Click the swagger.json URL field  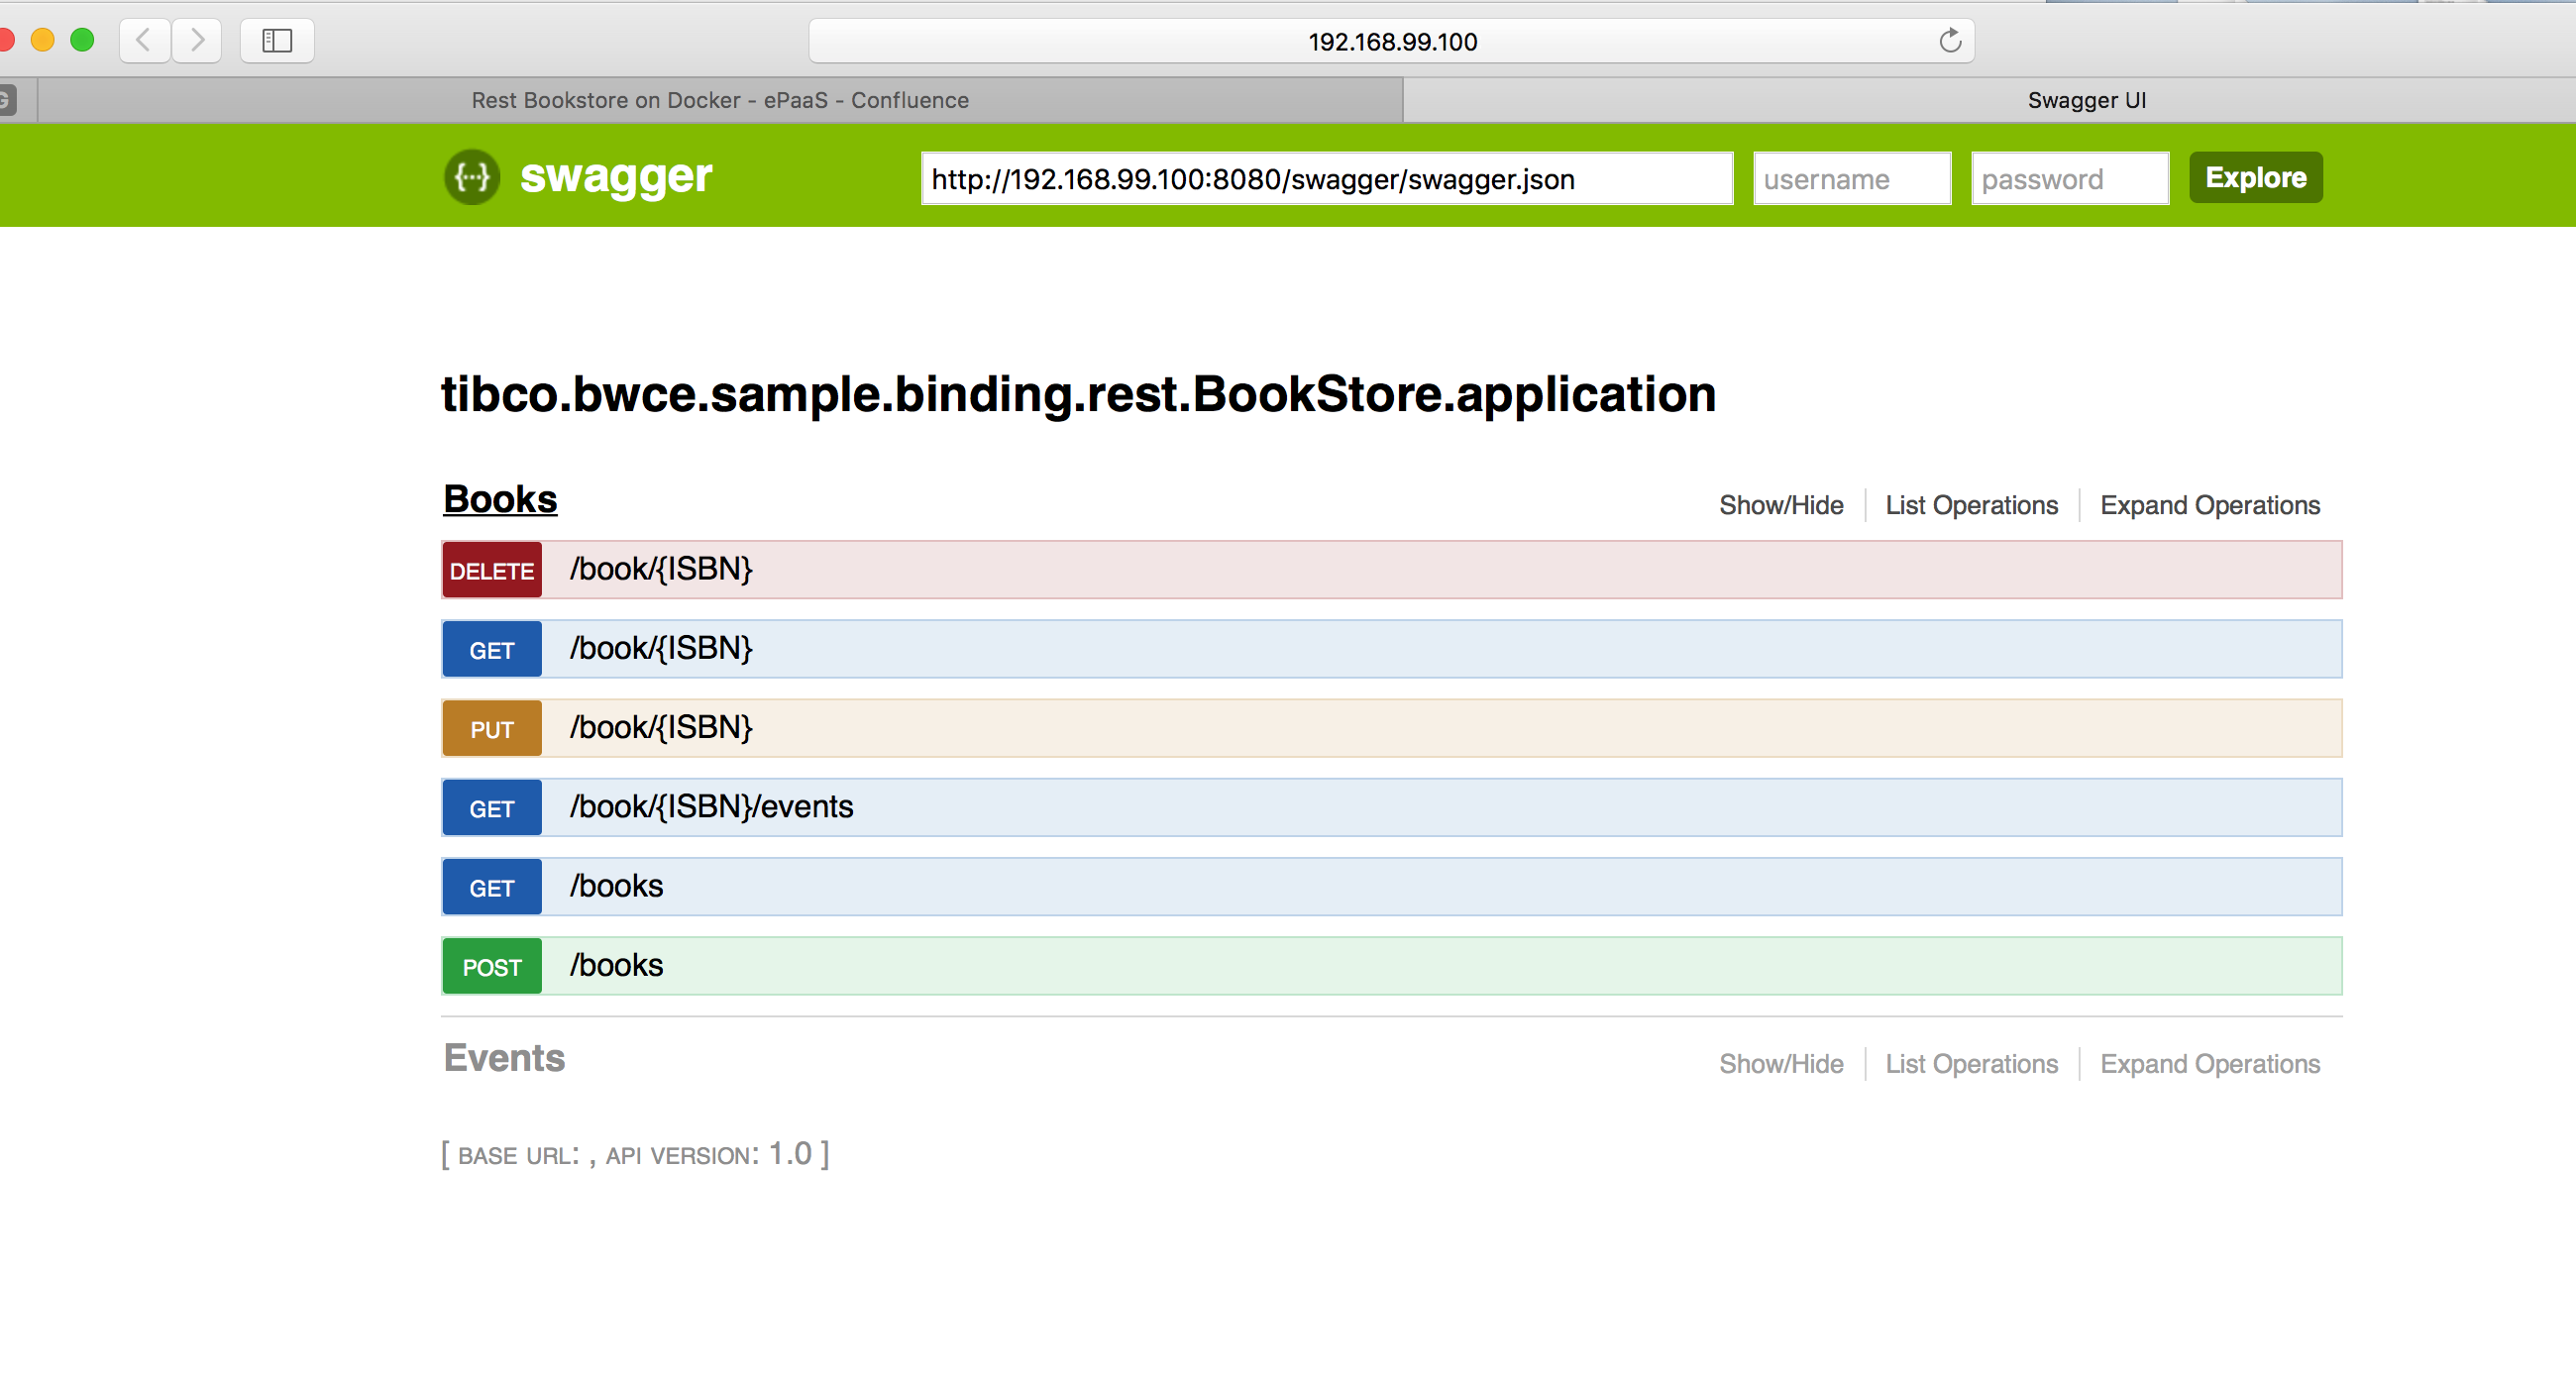[x=1326, y=179]
